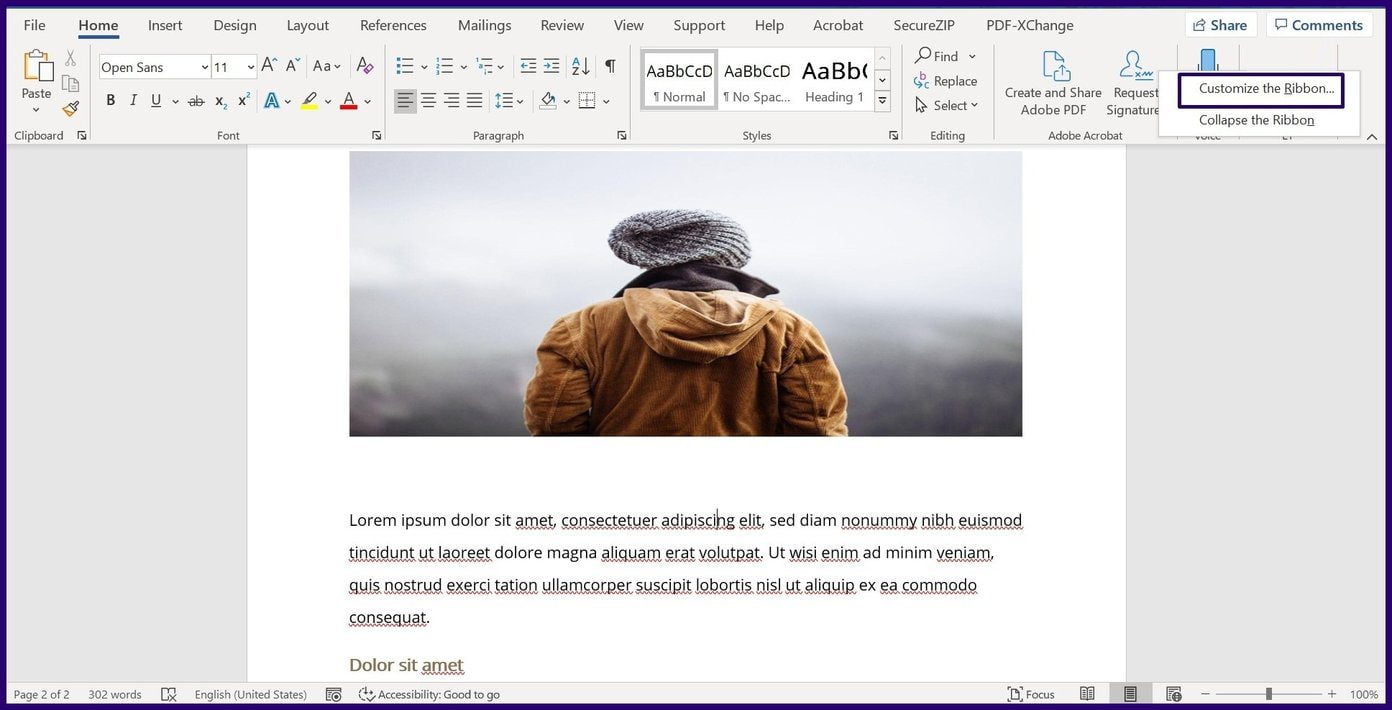This screenshot has height=710, width=1392.
Task: Click the Share button
Action: click(x=1219, y=25)
